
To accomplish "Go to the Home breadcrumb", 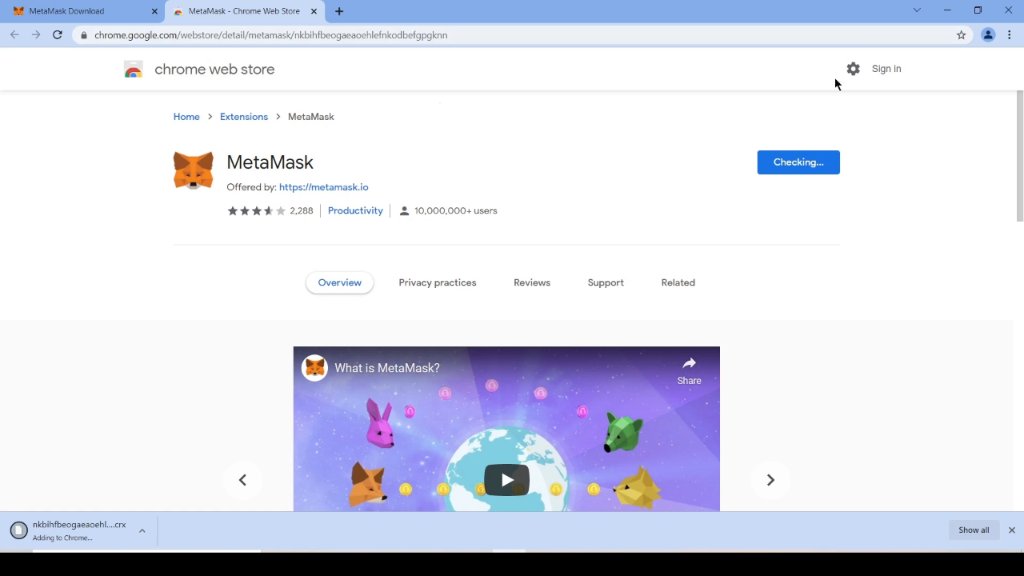I will (186, 116).
